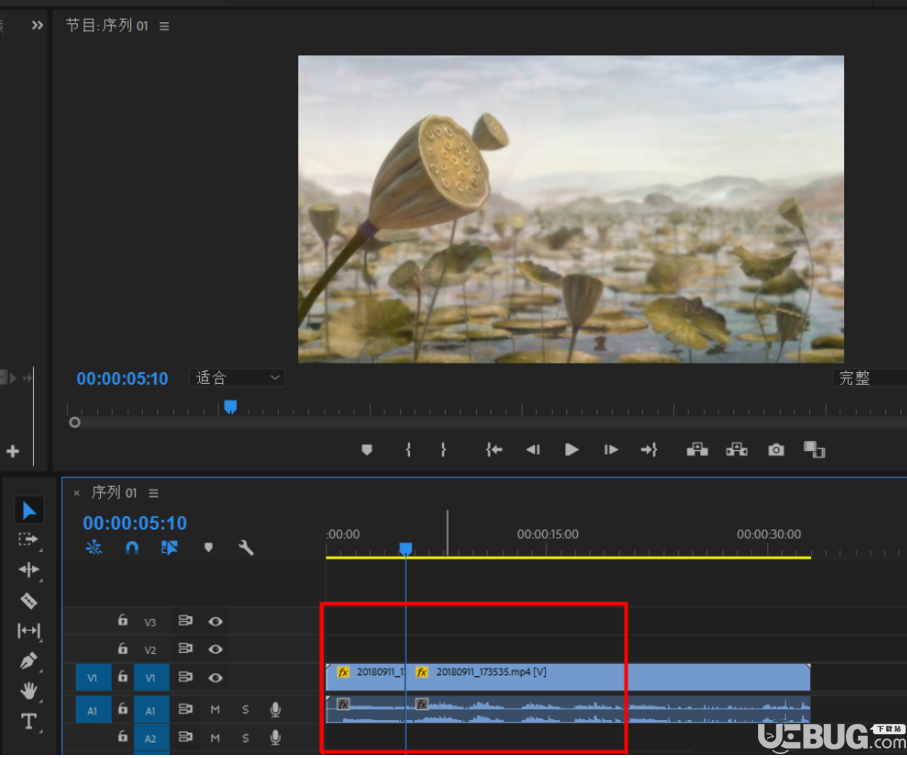907x758 pixels.
Task: Step back one frame
Action: (533, 450)
